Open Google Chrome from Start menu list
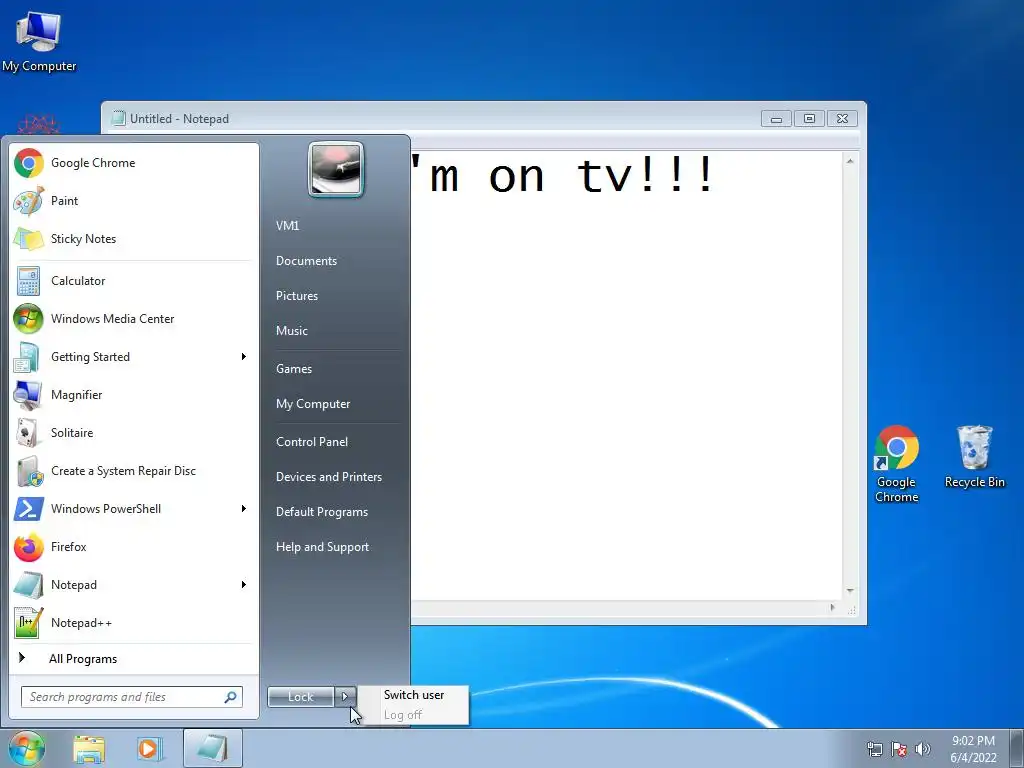This screenshot has height=768, width=1024. [133, 163]
